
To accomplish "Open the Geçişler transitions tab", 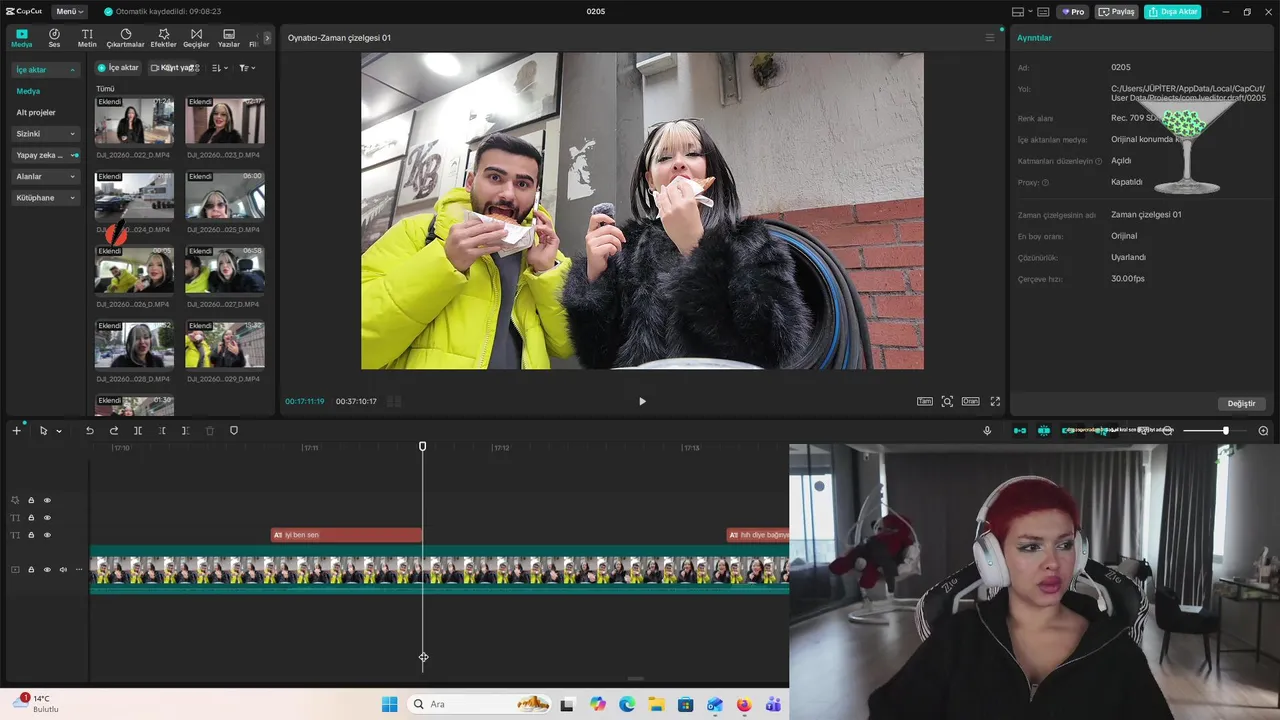I will [196, 38].
